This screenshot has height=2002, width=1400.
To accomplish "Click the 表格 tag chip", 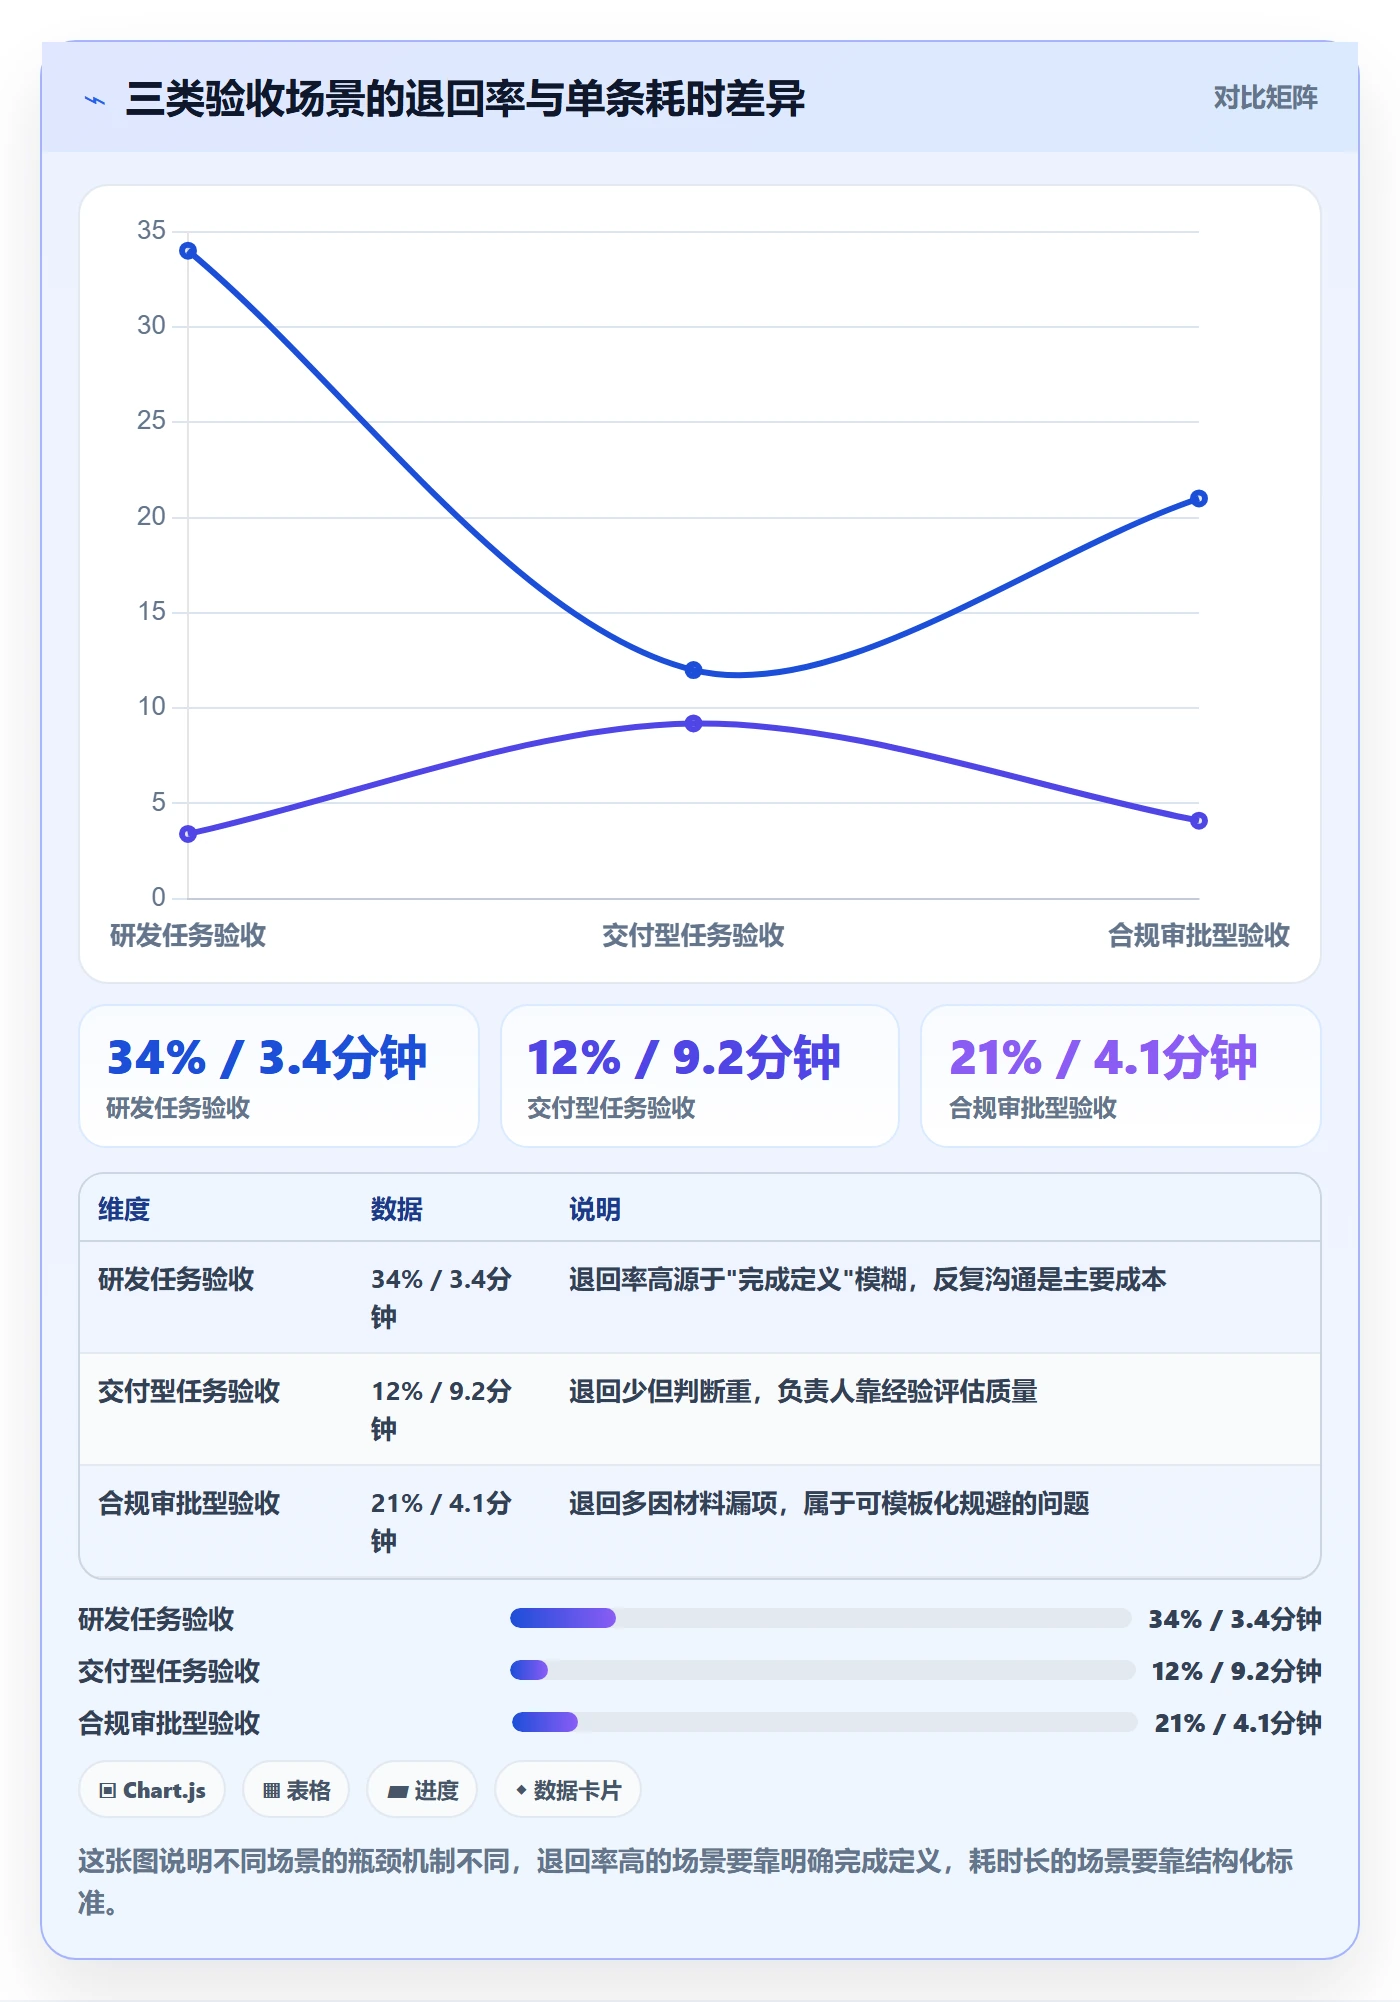I will (x=296, y=1790).
